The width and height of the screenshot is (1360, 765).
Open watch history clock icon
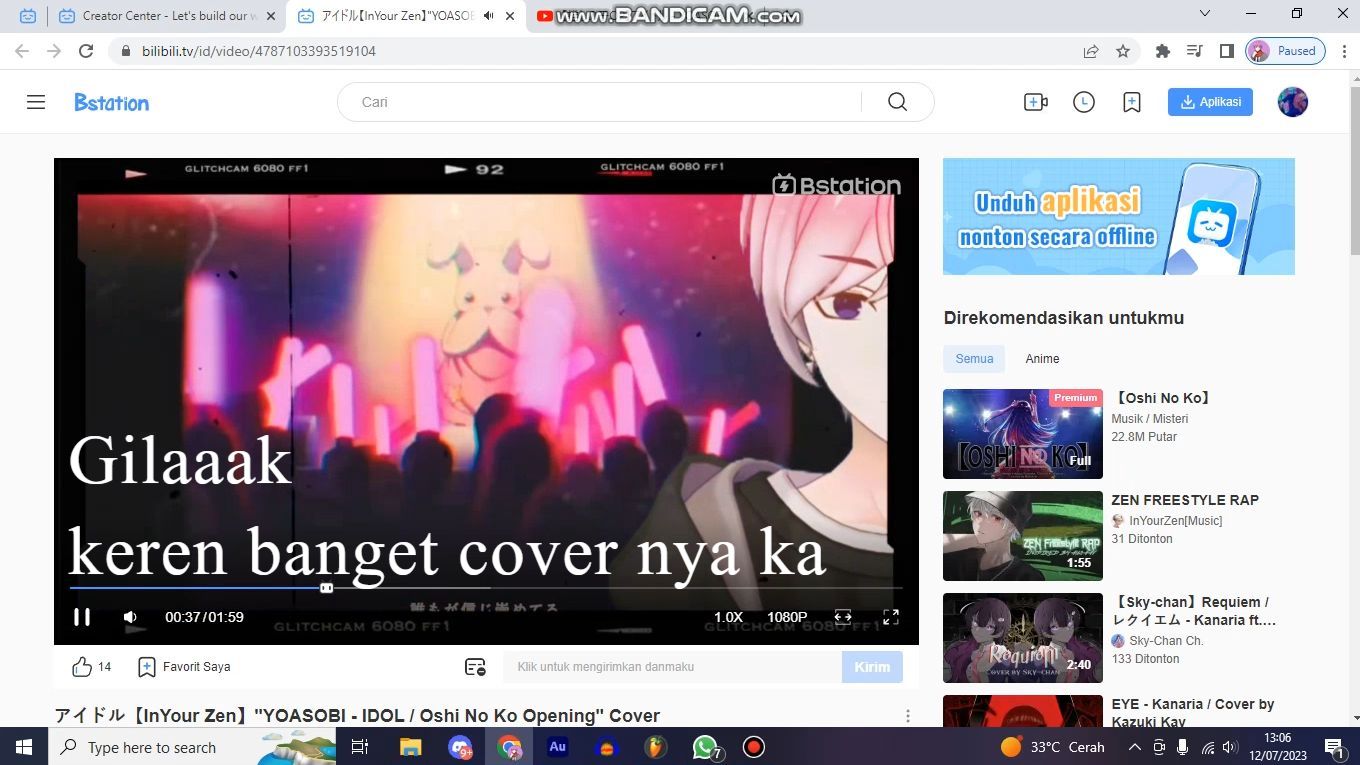(1084, 102)
